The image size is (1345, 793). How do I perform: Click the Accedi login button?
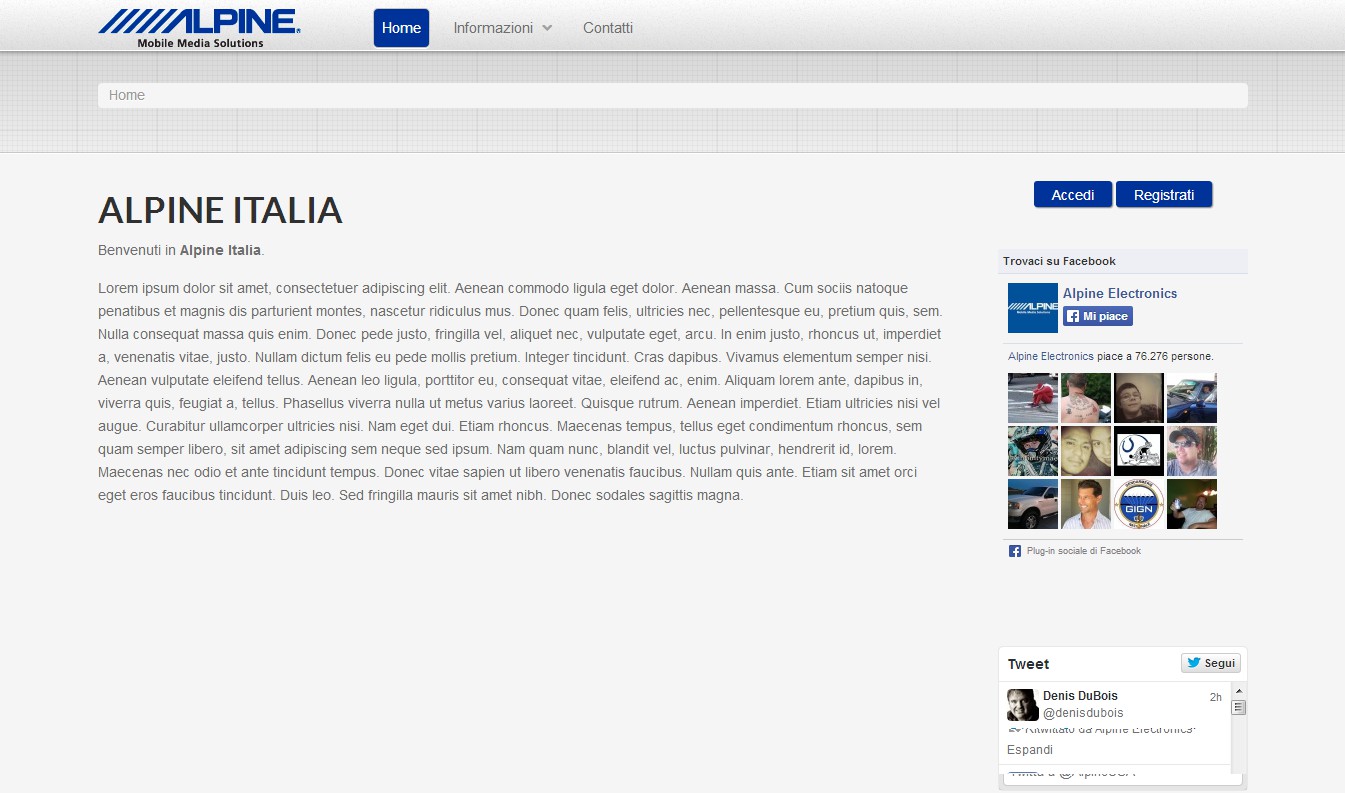click(1073, 195)
